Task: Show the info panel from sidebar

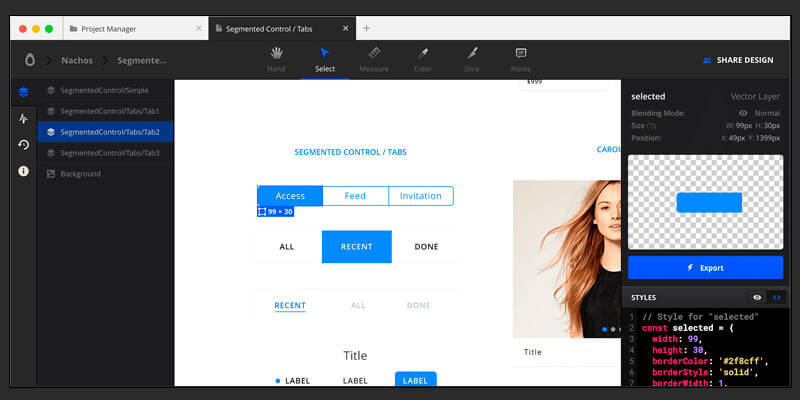Action: [x=23, y=171]
